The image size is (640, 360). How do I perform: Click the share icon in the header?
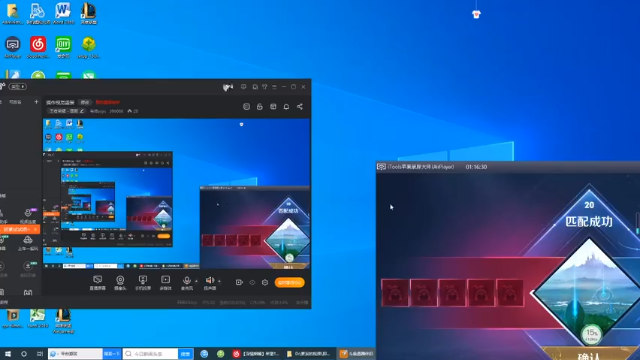click(x=300, y=107)
